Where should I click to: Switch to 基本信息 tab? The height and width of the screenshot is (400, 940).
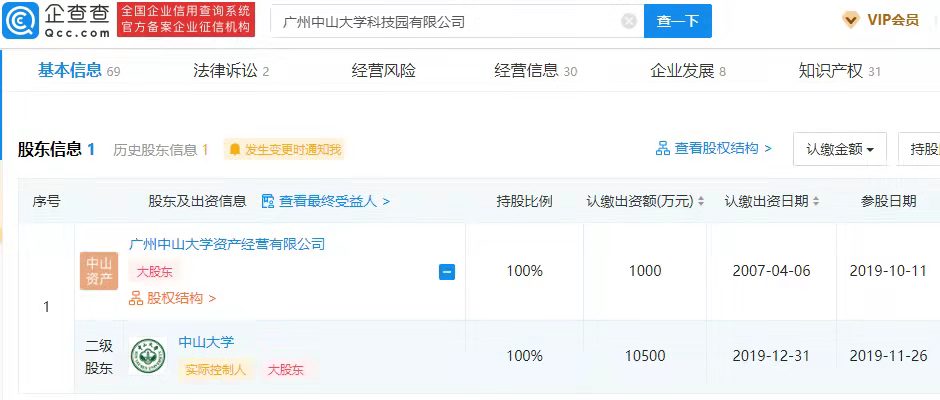79,71
